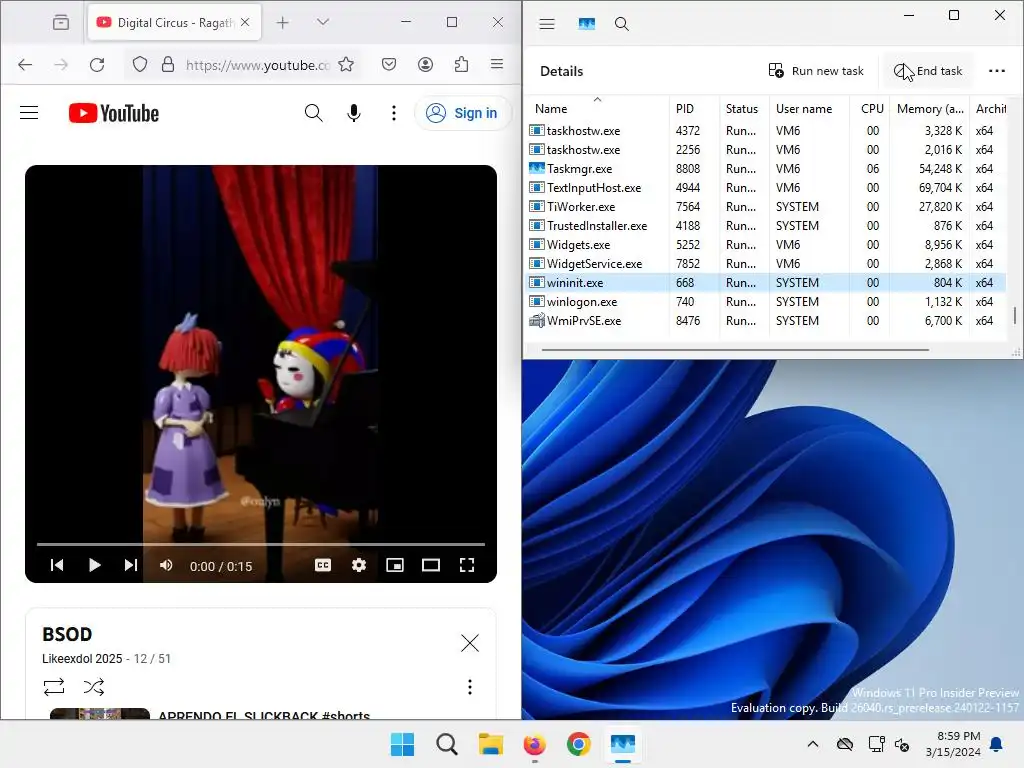Go back in Firefox

coord(25,64)
